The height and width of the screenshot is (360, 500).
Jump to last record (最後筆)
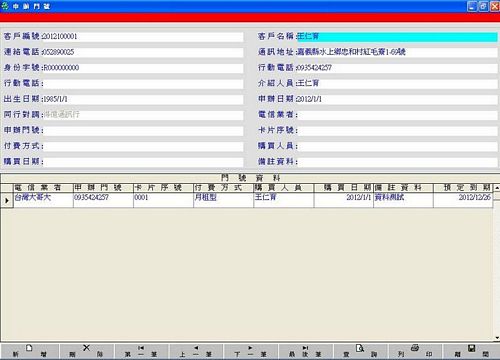305,351
